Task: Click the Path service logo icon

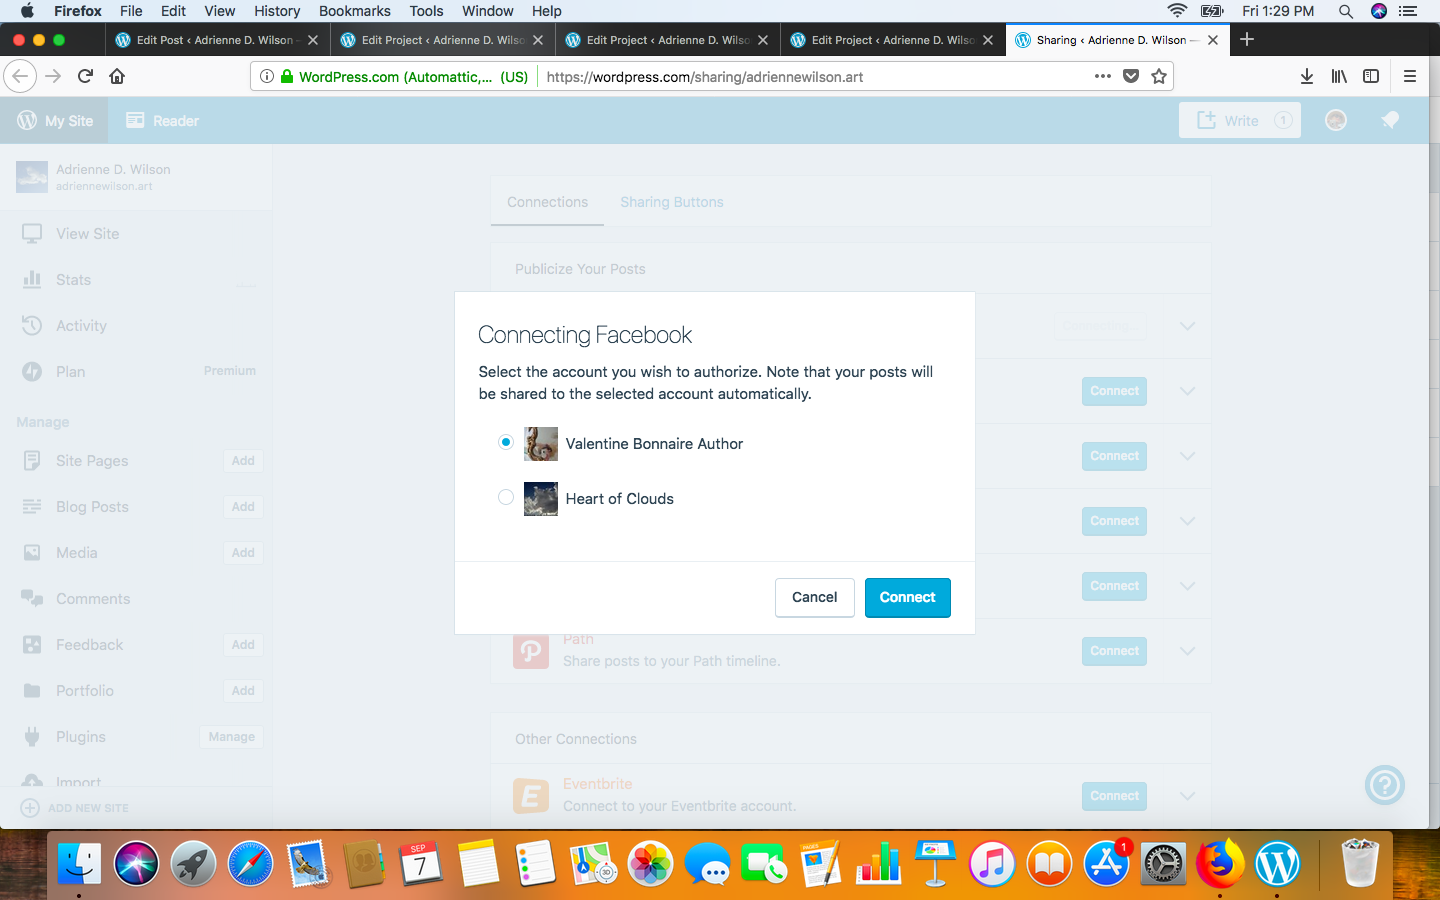Action: tap(531, 651)
